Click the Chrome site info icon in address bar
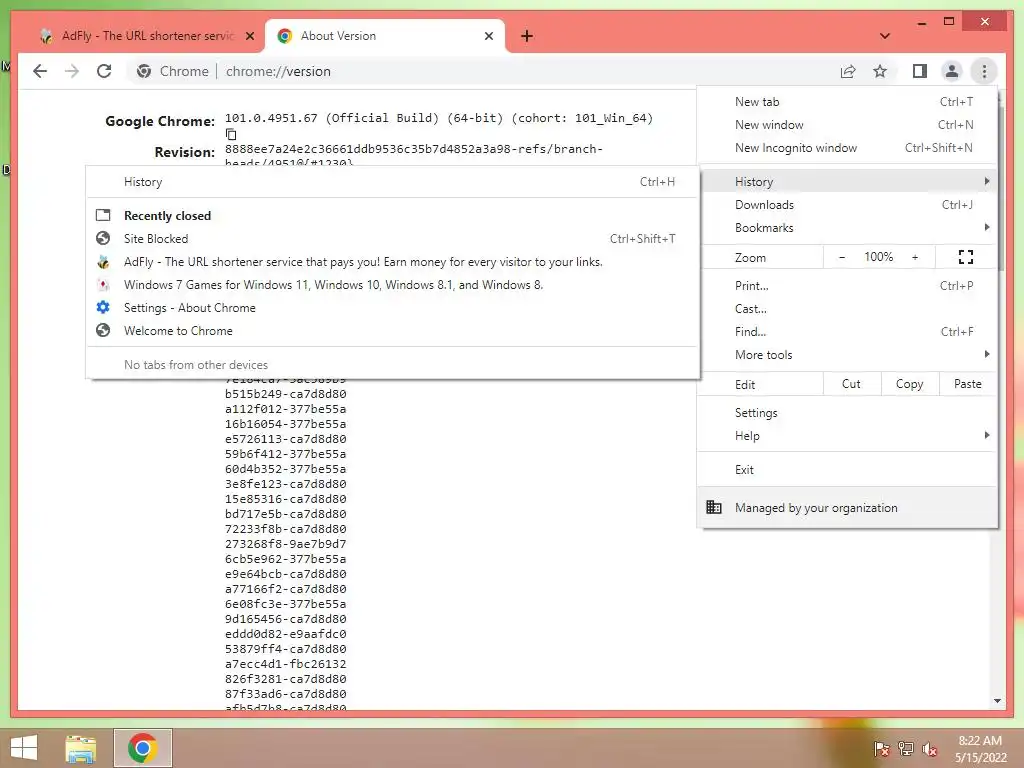The image size is (1024, 768). click(x=144, y=71)
